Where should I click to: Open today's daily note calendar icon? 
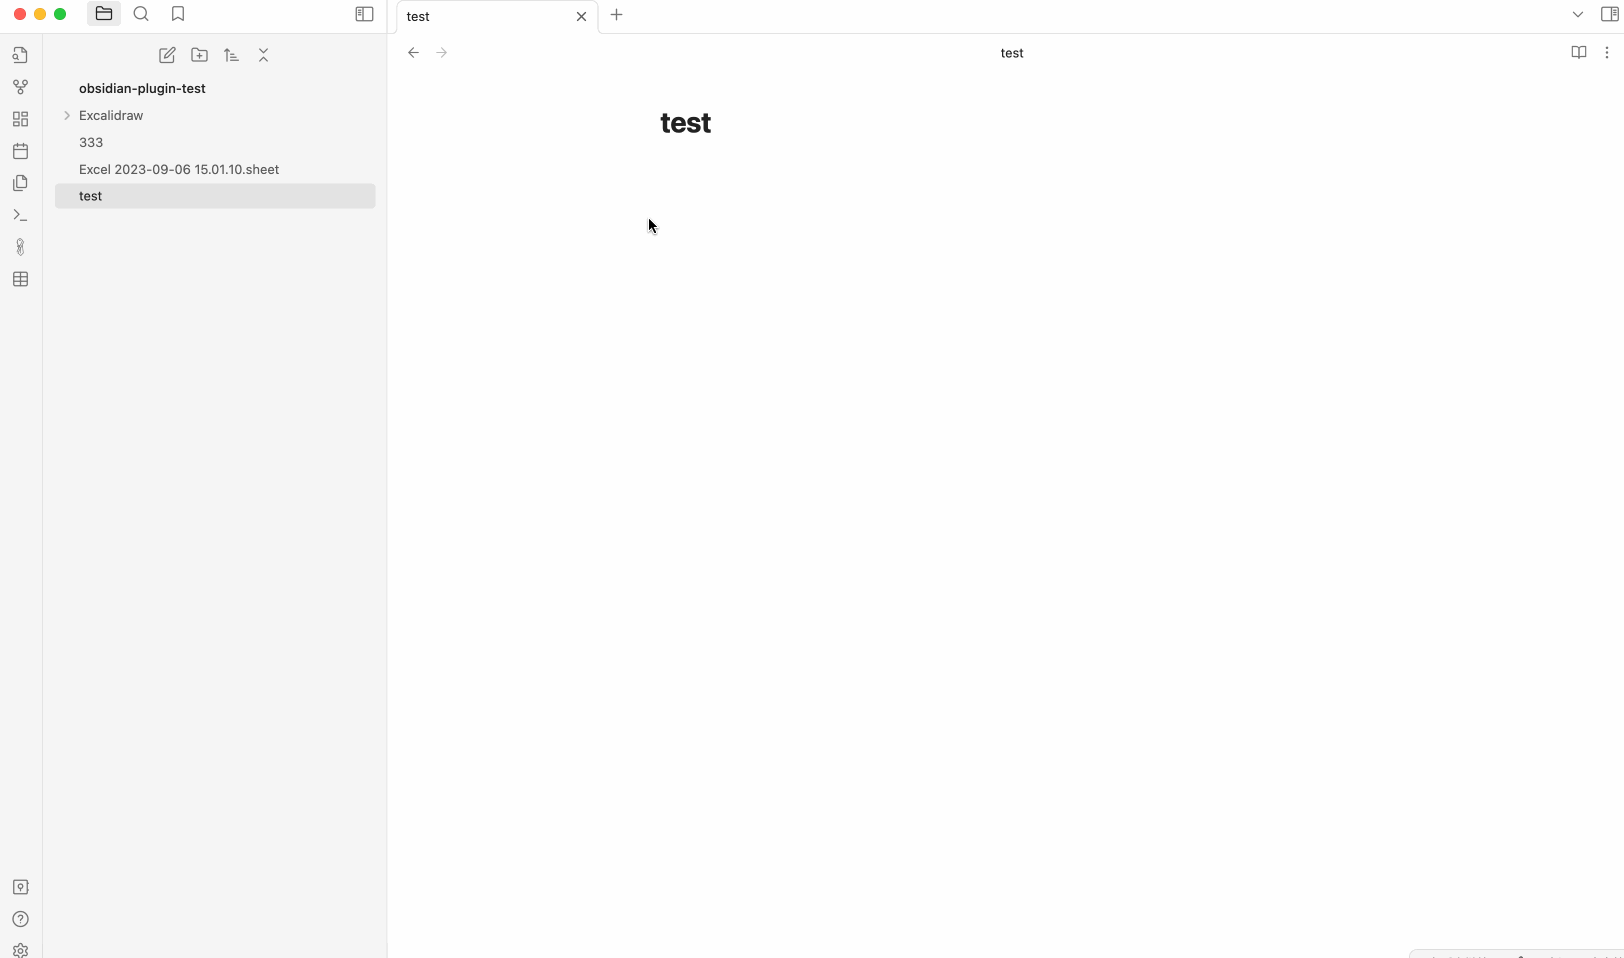(20, 151)
